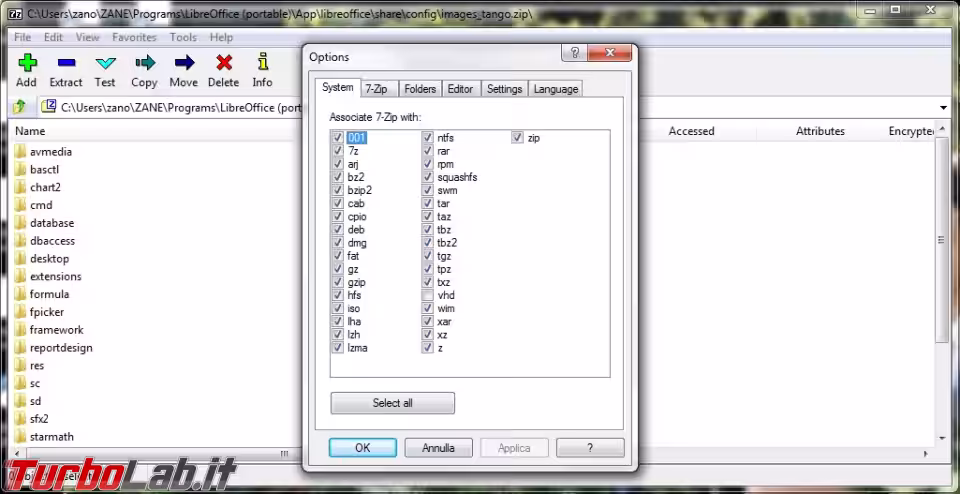
Task: Switch to the 7-Zip tab
Action: [376, 89]
